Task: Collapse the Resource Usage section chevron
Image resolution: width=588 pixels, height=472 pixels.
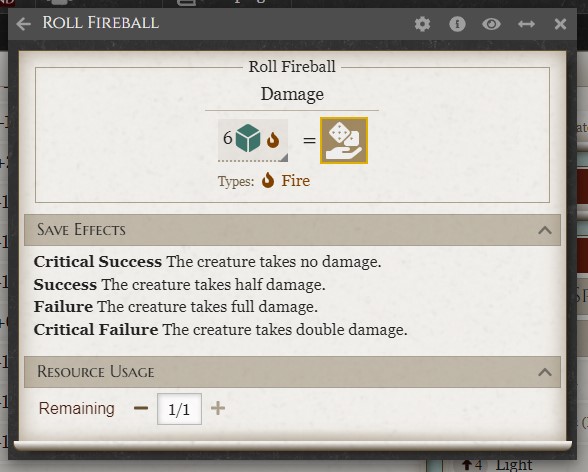Action: click(x=545, y=372)
